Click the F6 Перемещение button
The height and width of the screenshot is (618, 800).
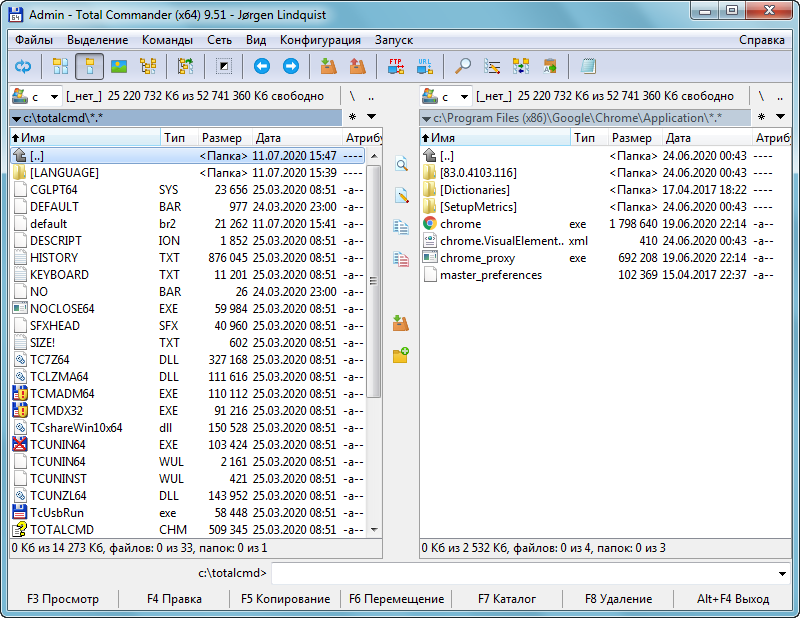tap(396, 599)
